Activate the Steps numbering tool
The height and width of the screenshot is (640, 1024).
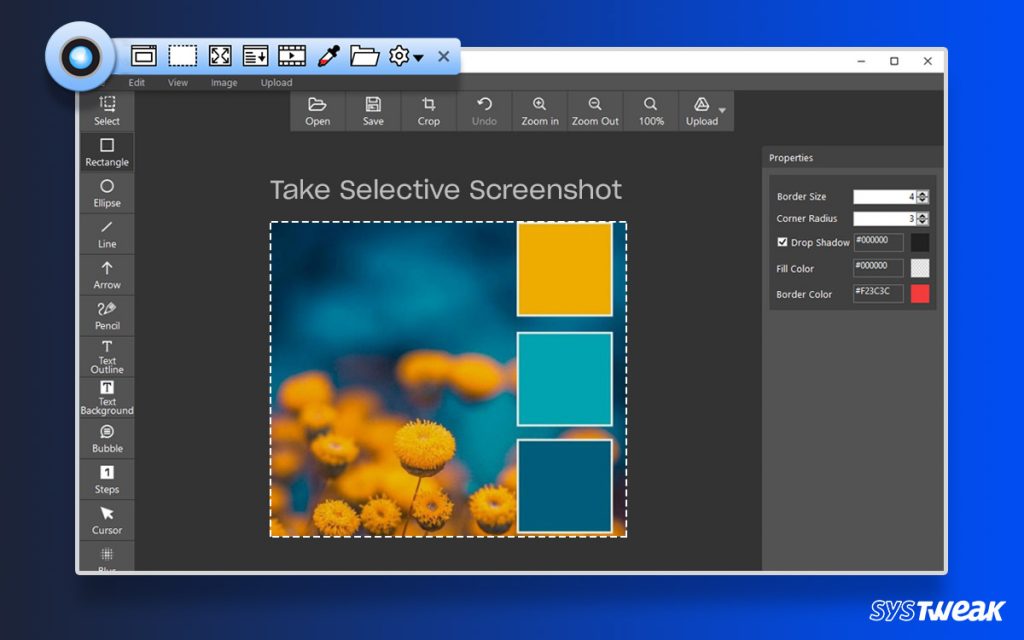point(106,478)
